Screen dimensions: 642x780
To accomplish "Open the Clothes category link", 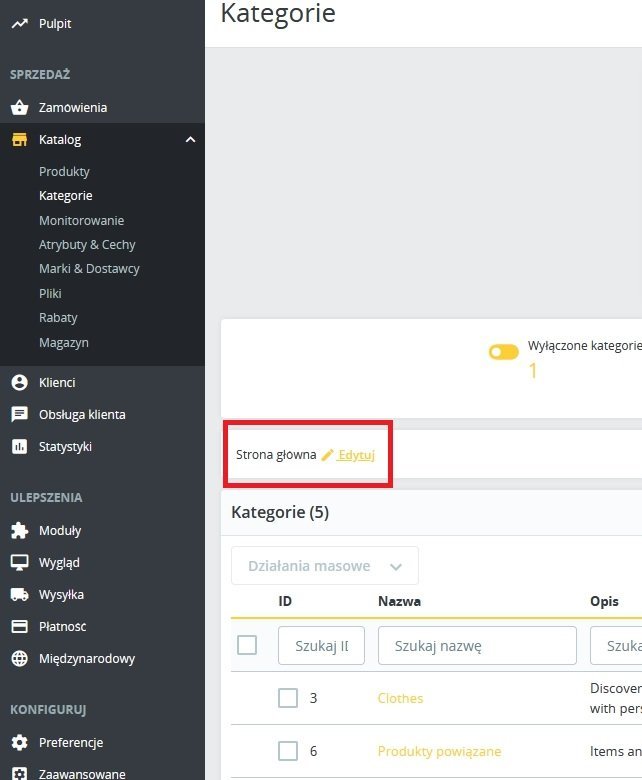I will coord(400,698).
